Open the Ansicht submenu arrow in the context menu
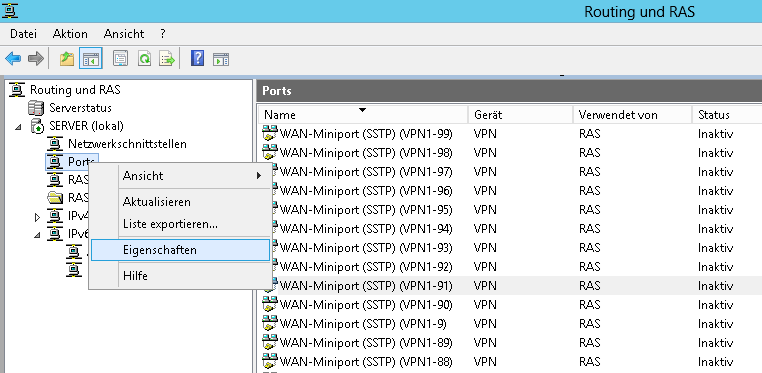762x373 pixels. pos(259,176)
